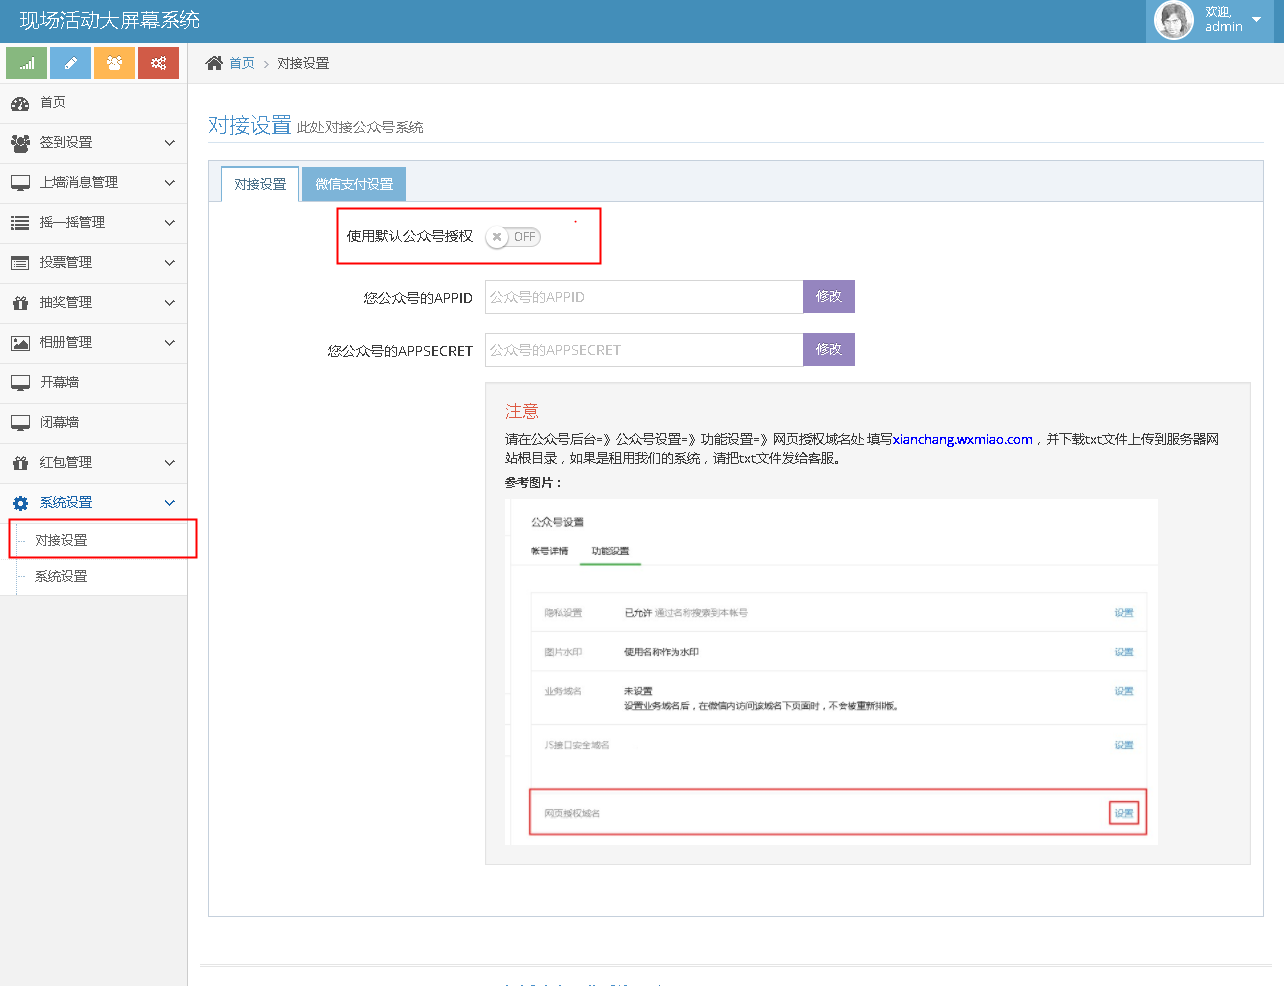Click the dashboard gauge icon beside 首页
Image resolution: width=1284 pixels, height=986 pixels.
[20, 103]
